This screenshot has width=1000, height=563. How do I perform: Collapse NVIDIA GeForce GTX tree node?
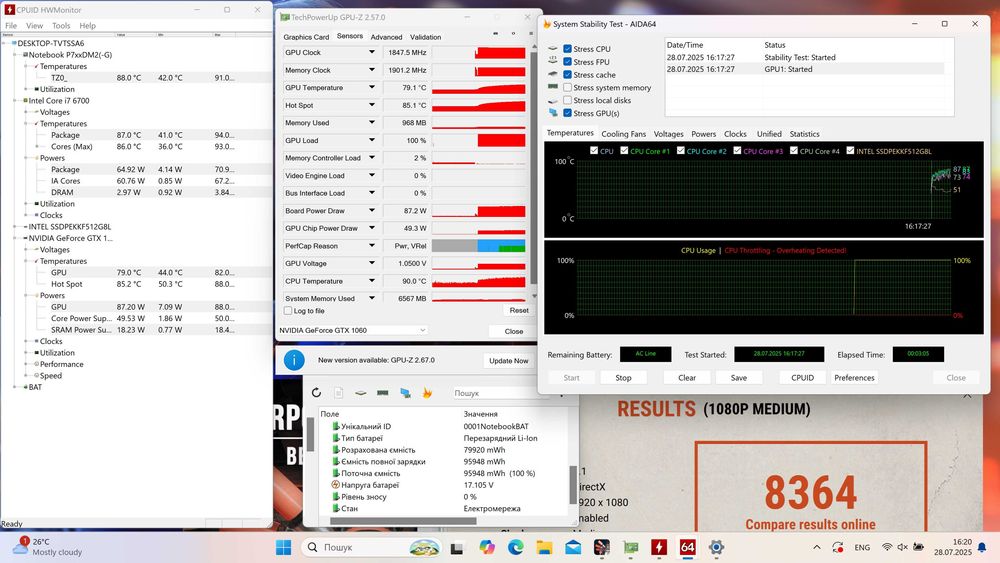15,238
